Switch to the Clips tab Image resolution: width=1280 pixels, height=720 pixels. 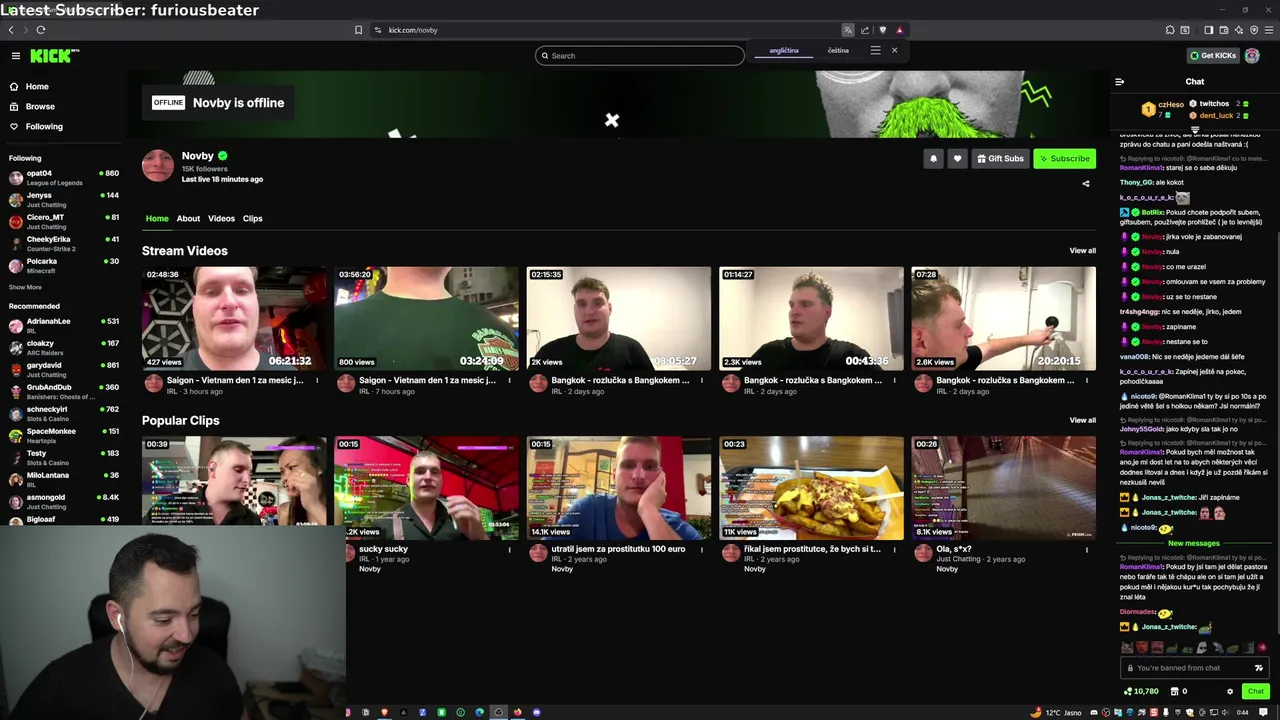pos(252,218)
